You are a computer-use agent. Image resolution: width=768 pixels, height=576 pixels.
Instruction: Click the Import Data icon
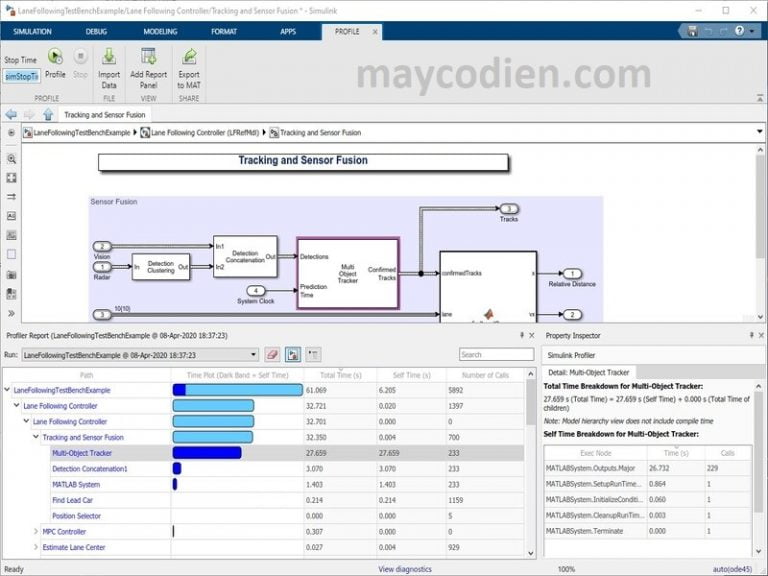tap(109, 62)
